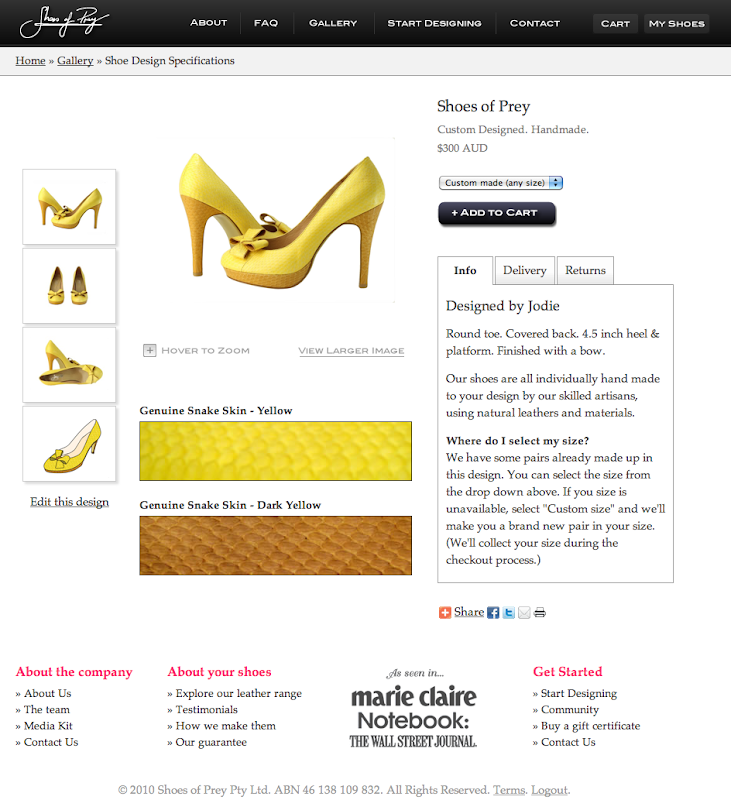Open the About menu item
Viewport: 731px width, 800px height.
209,23
